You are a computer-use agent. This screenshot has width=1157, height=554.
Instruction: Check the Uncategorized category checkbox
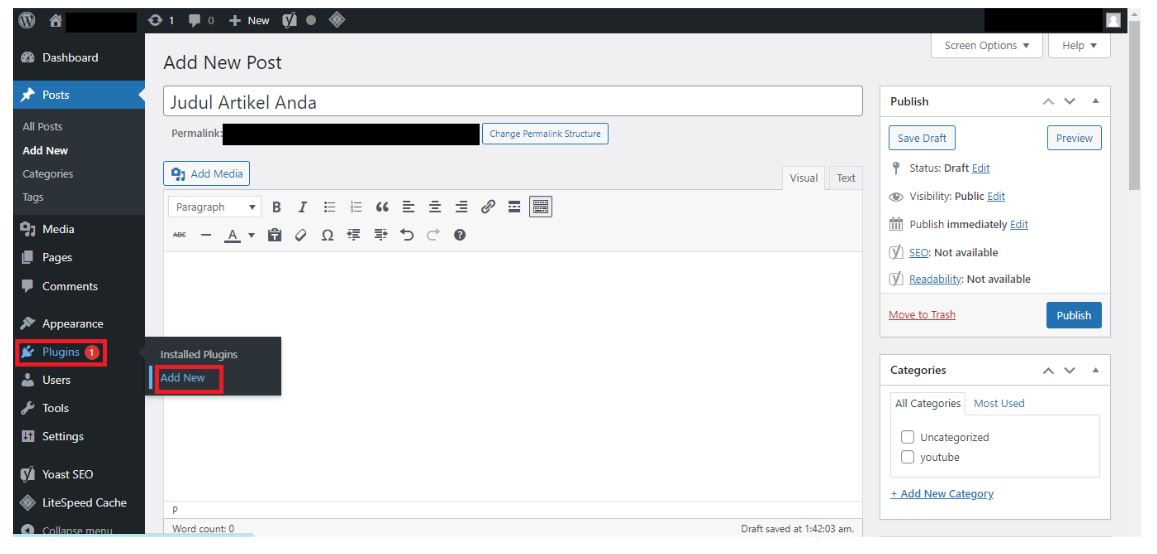[908, 437]
